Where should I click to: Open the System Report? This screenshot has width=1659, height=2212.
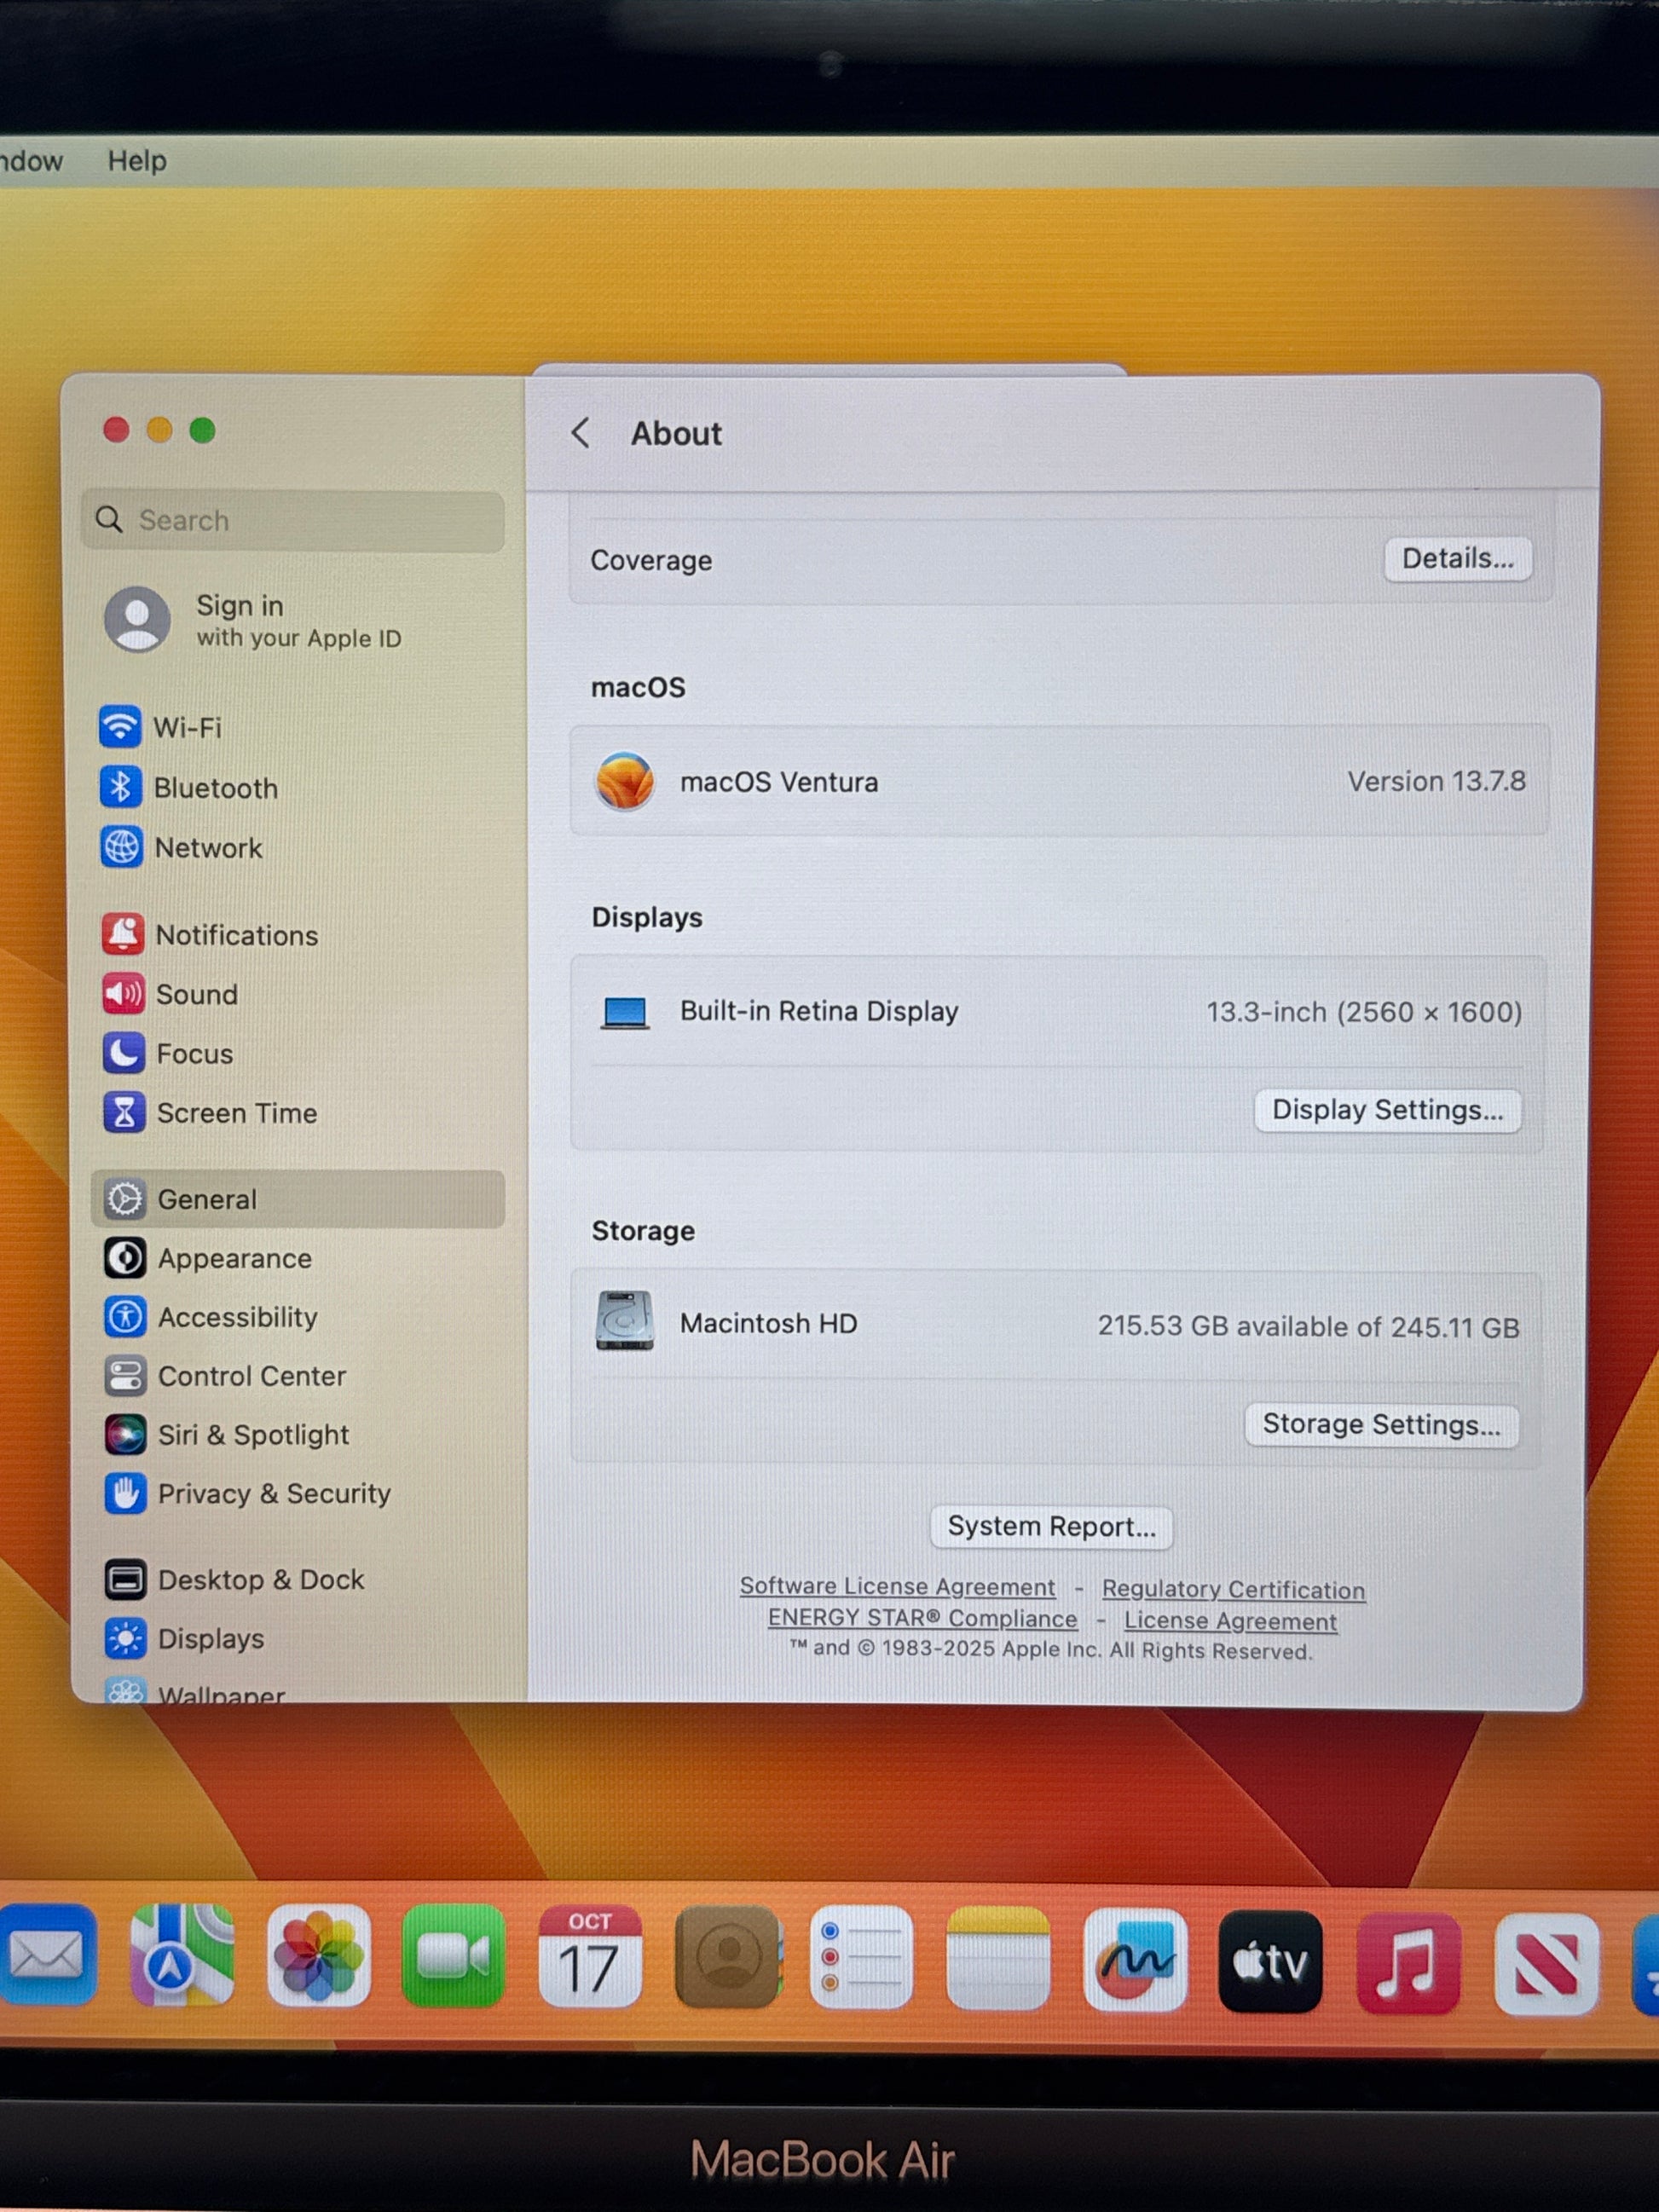pos(1051,1527)
